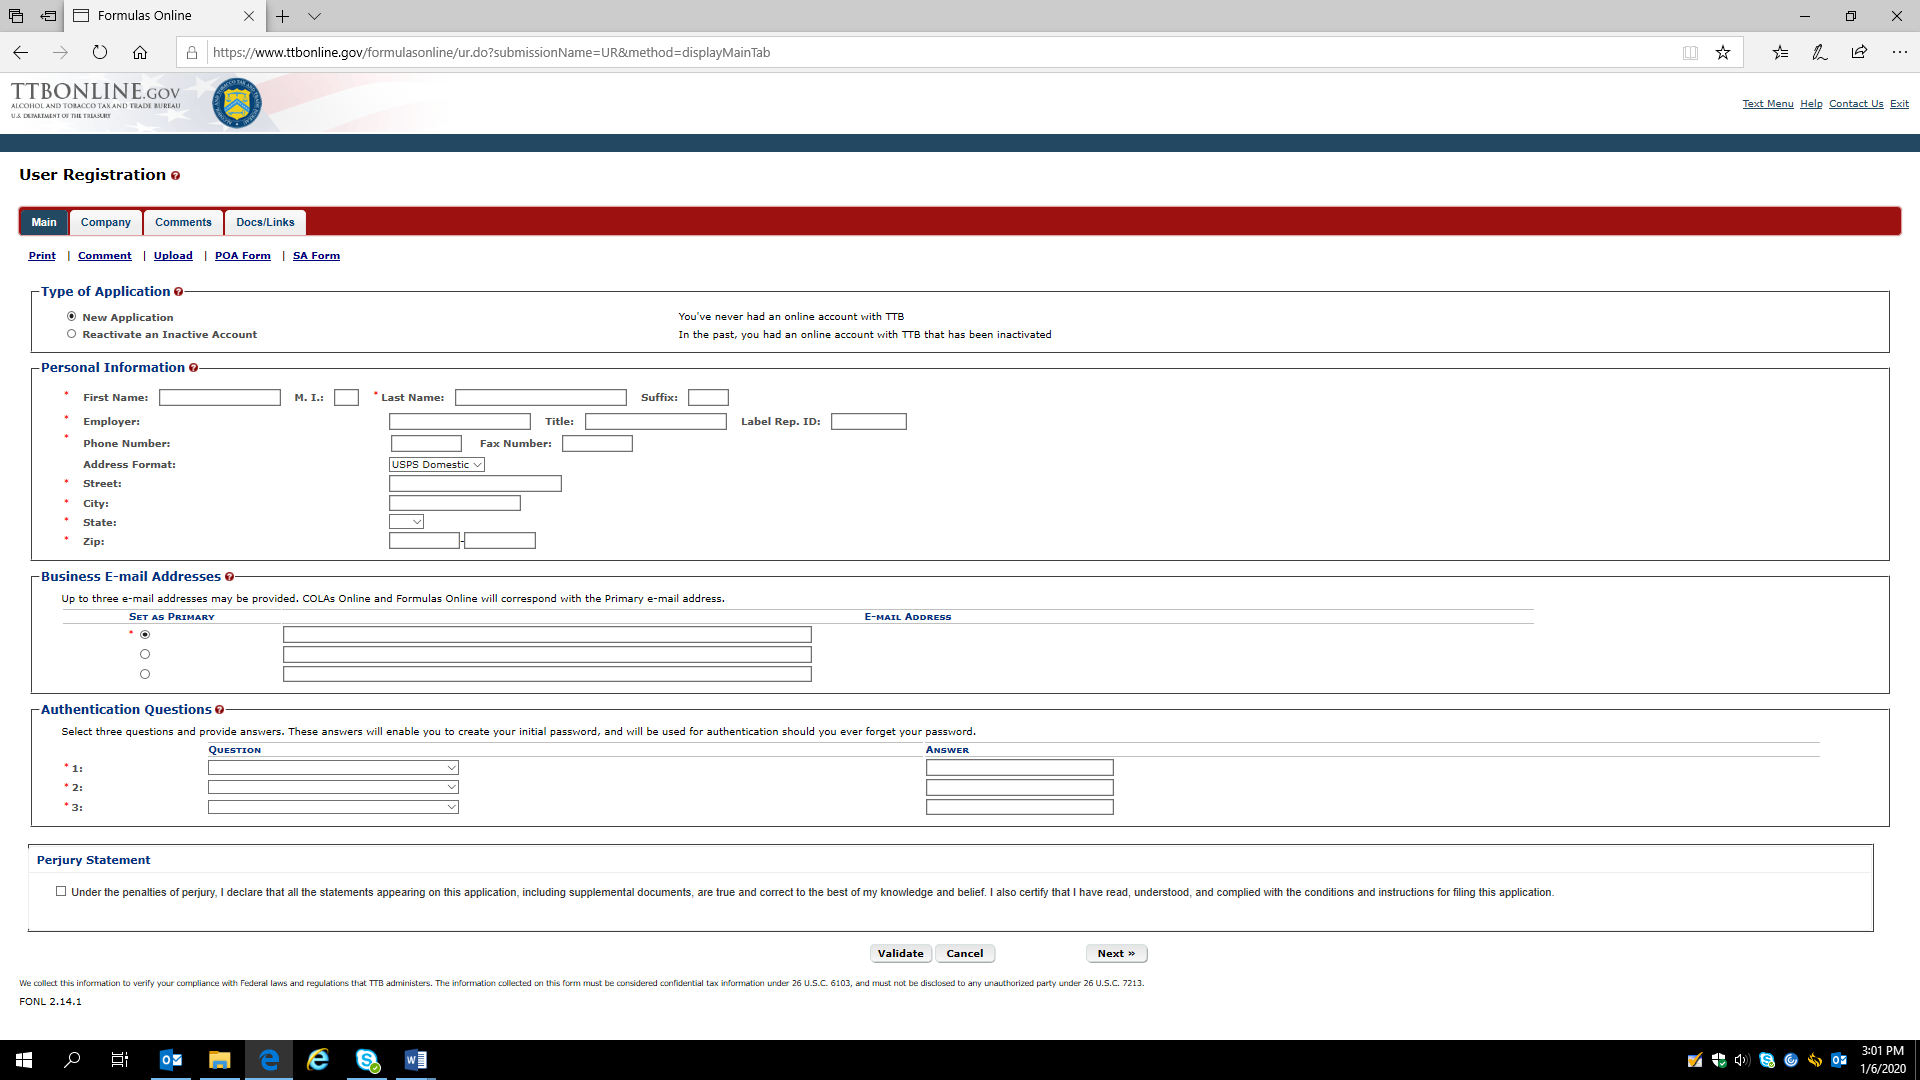
Task: Open authentication question 1 dropdown
Action: (x=333, y=768)
